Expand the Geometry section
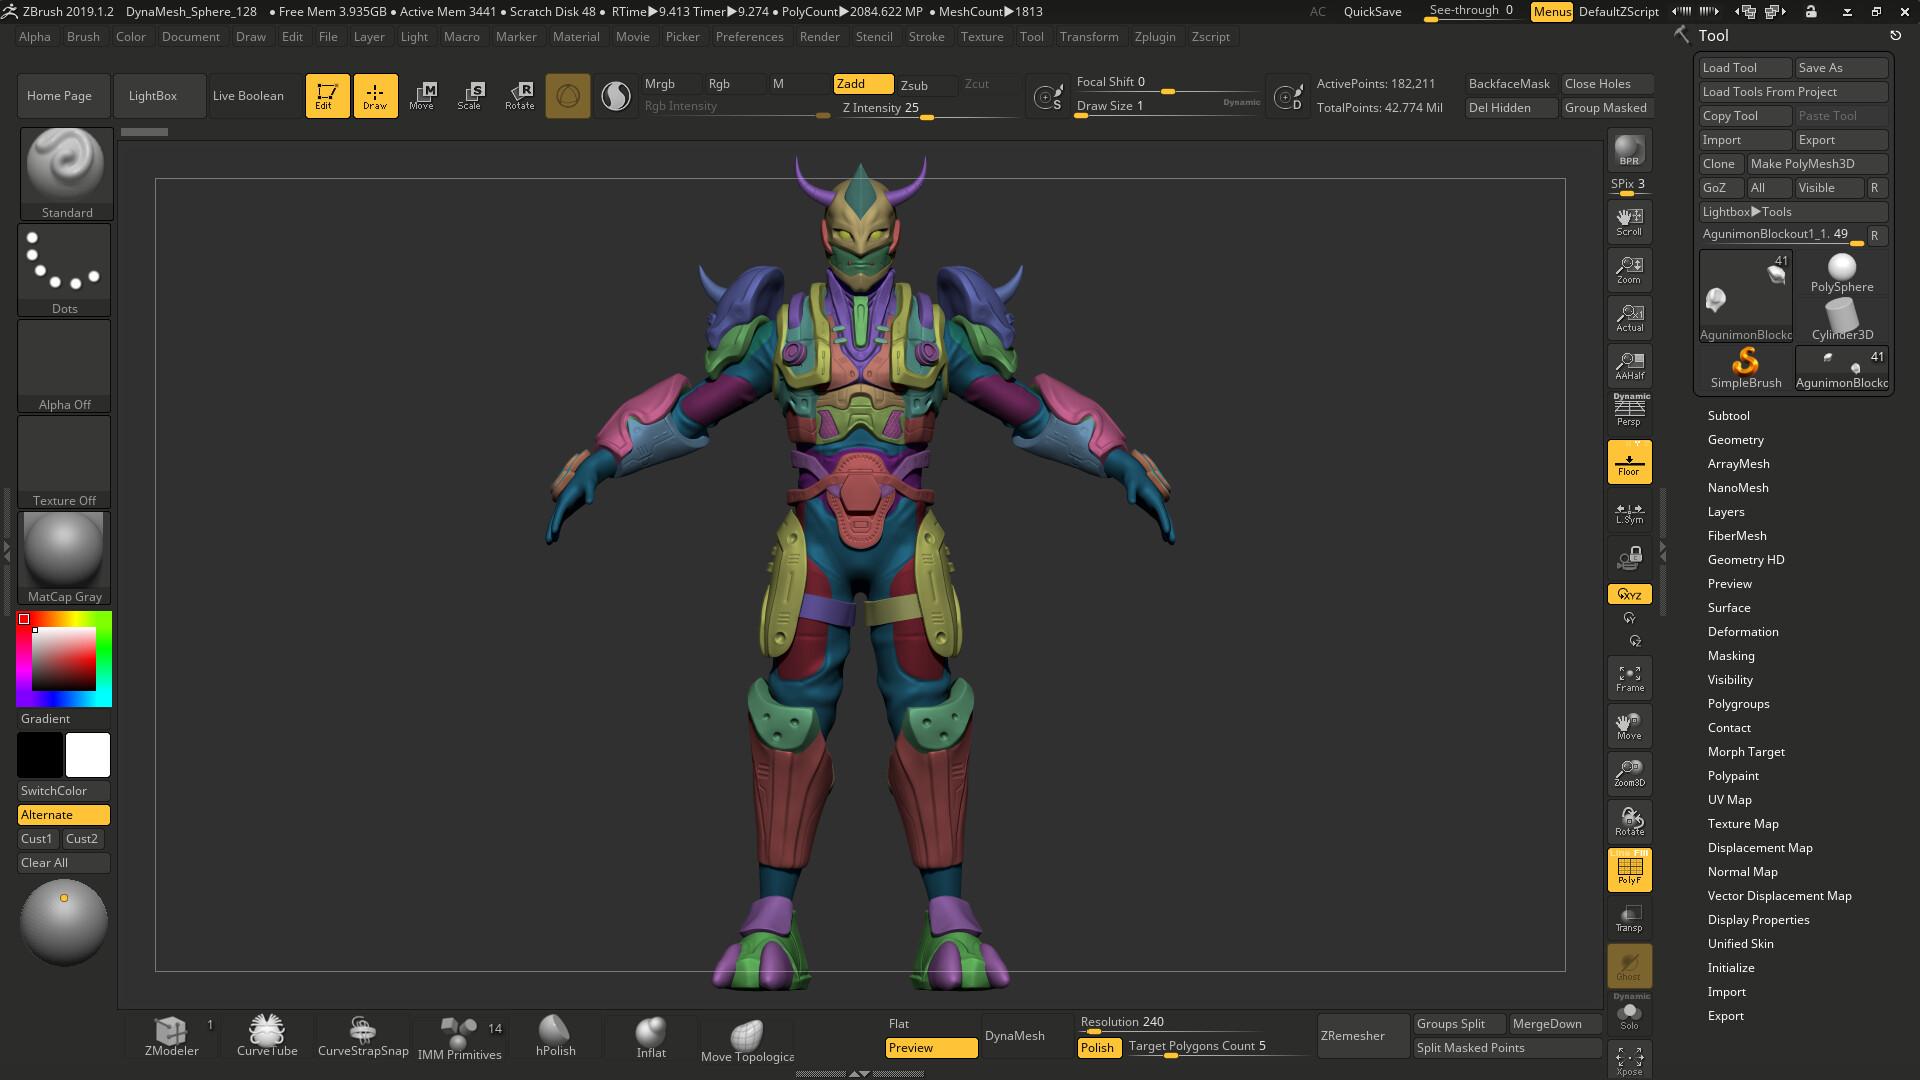The image size is (1920, 1080). pyautogui.click(x=1735, y=440)
